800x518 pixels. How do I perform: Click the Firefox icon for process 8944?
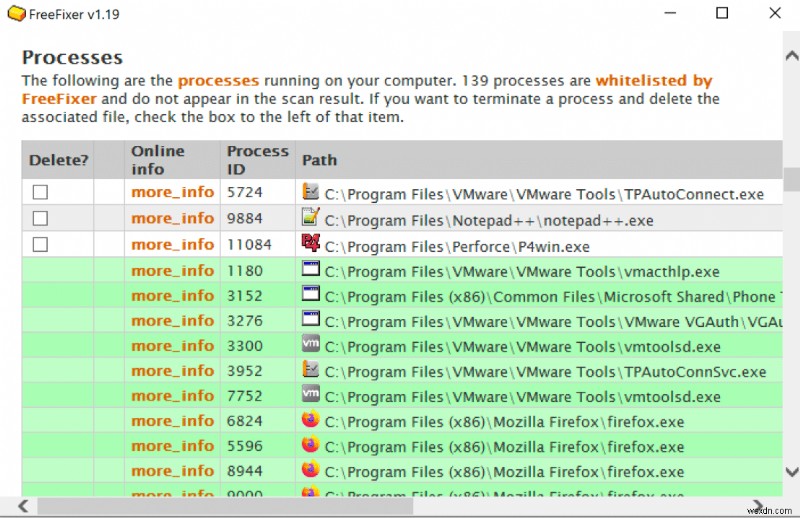311,469
